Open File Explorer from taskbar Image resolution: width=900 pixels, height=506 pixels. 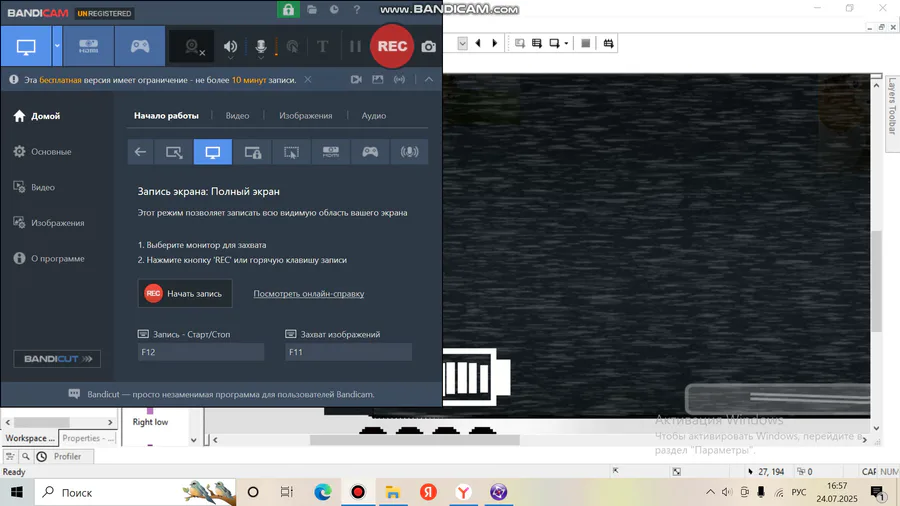(x=393, y=492)
